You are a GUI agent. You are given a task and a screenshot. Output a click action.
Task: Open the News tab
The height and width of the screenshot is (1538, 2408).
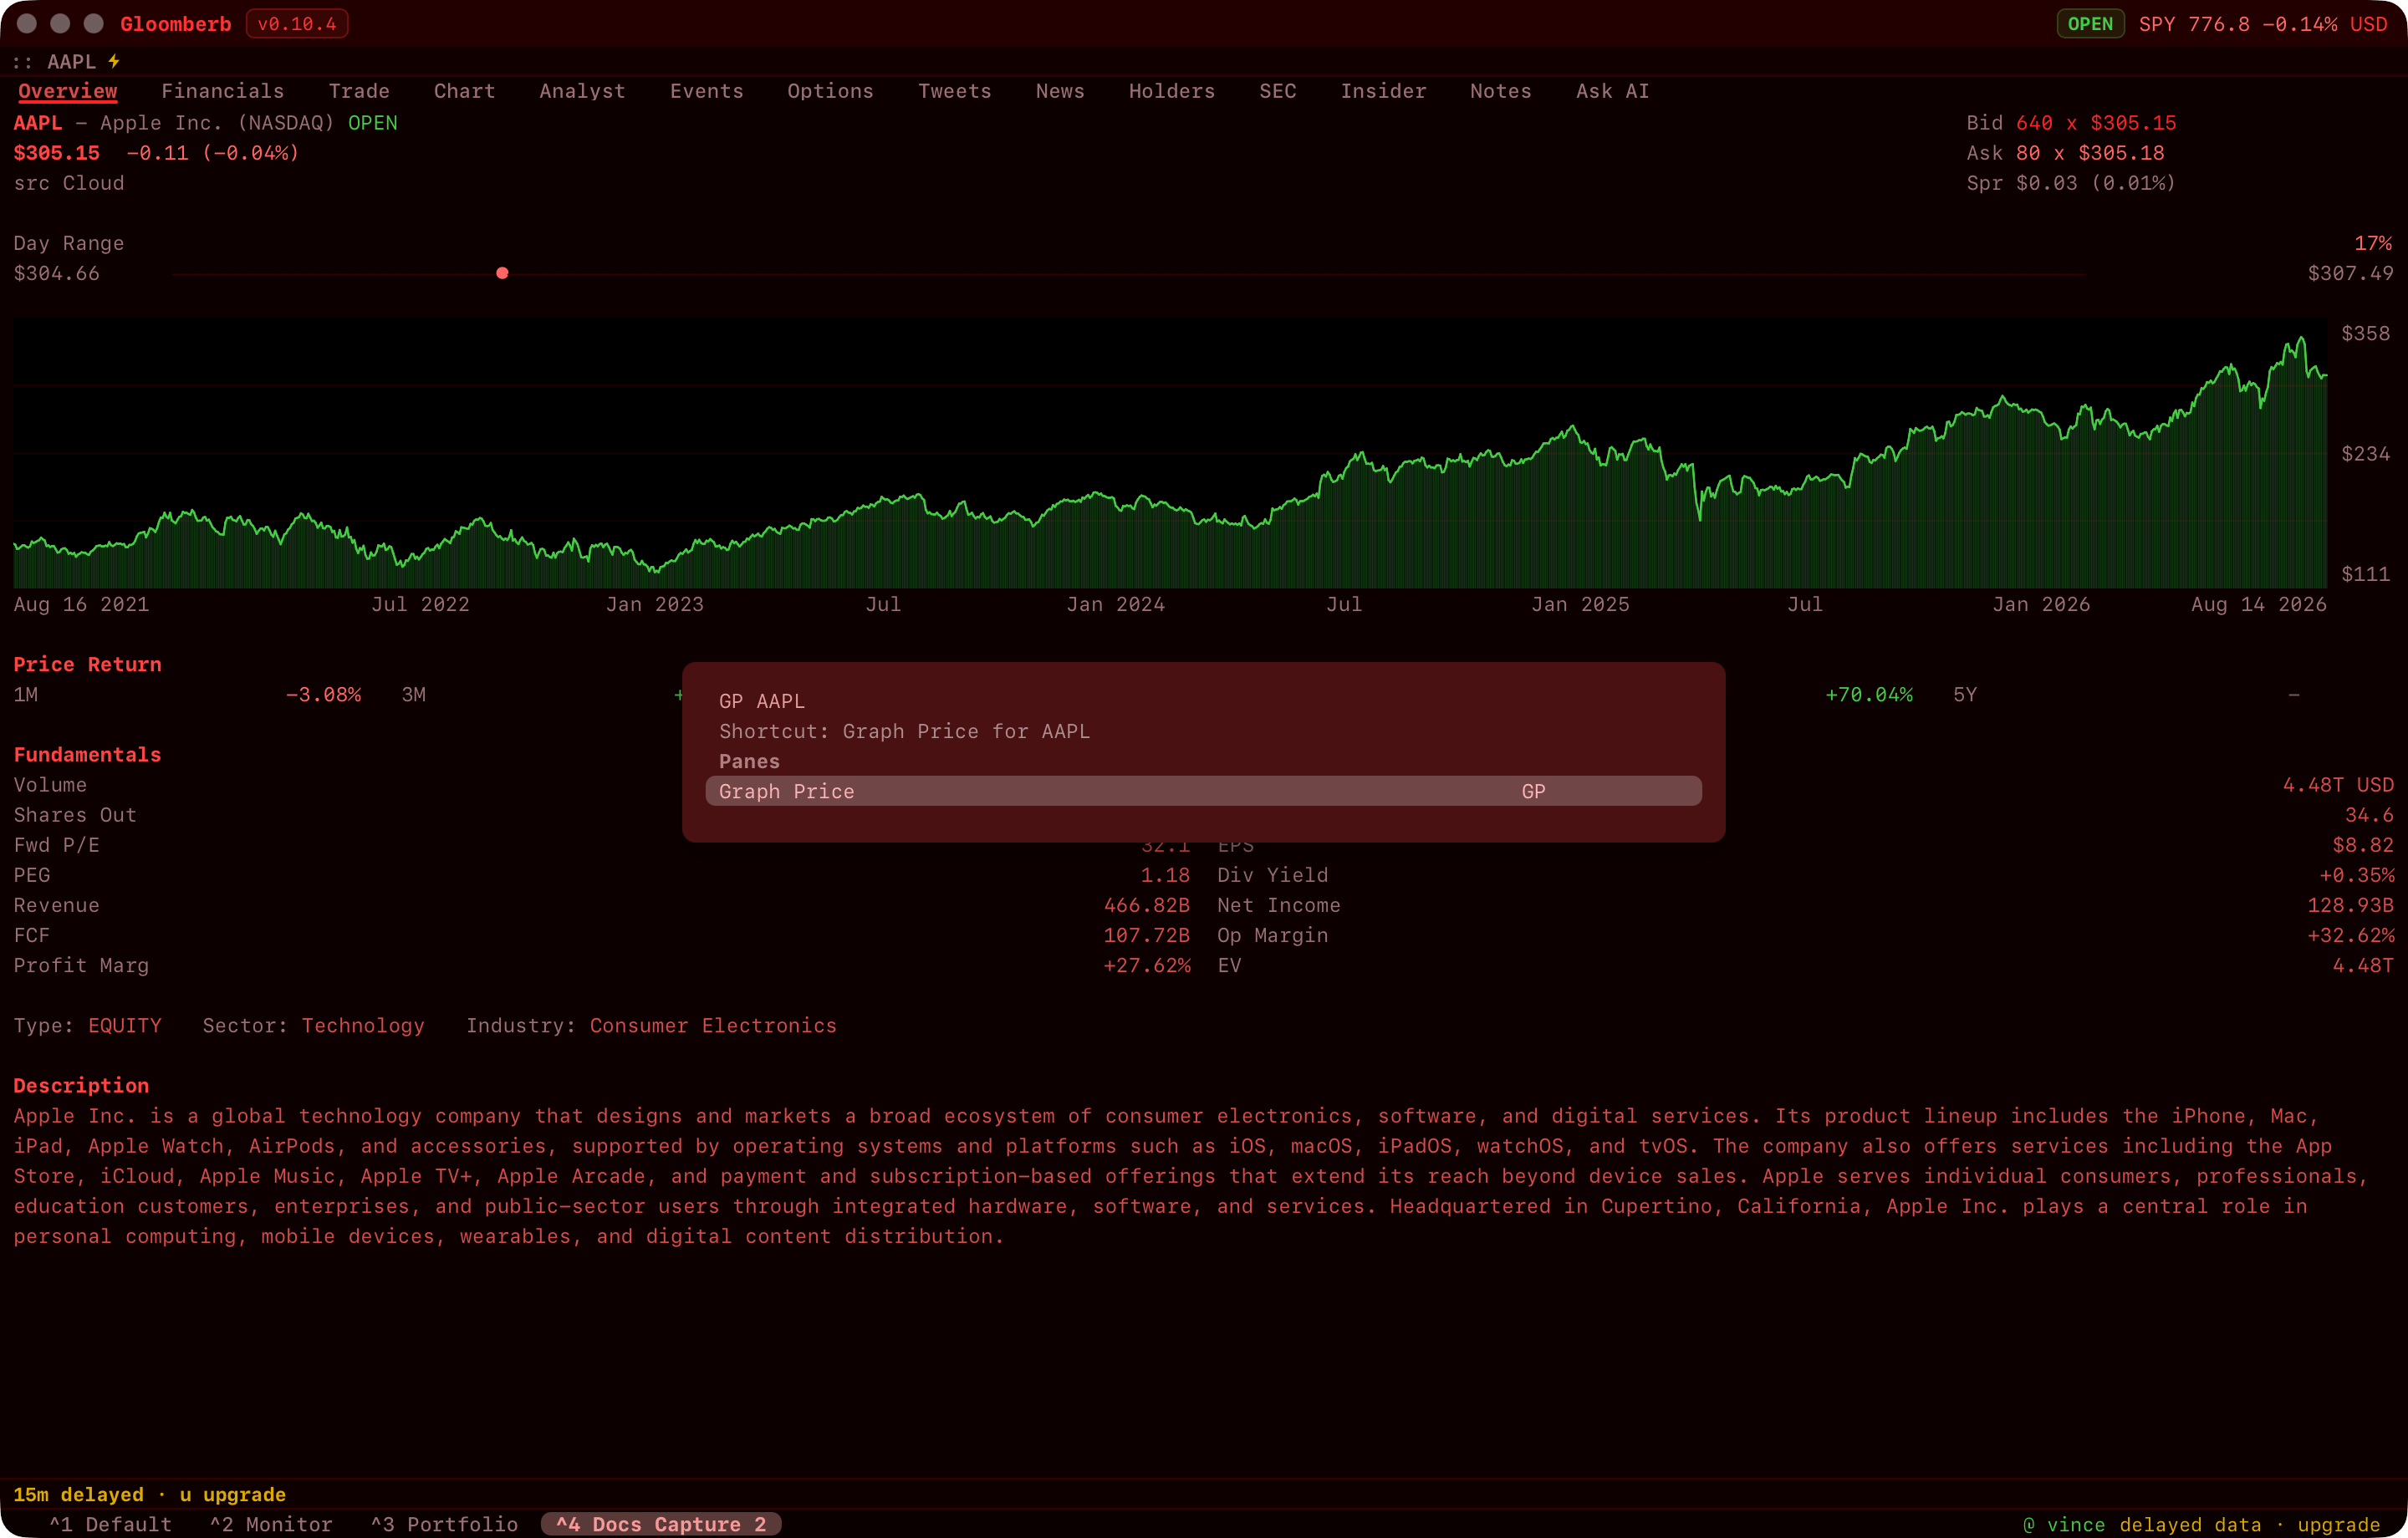(1060, 91)
